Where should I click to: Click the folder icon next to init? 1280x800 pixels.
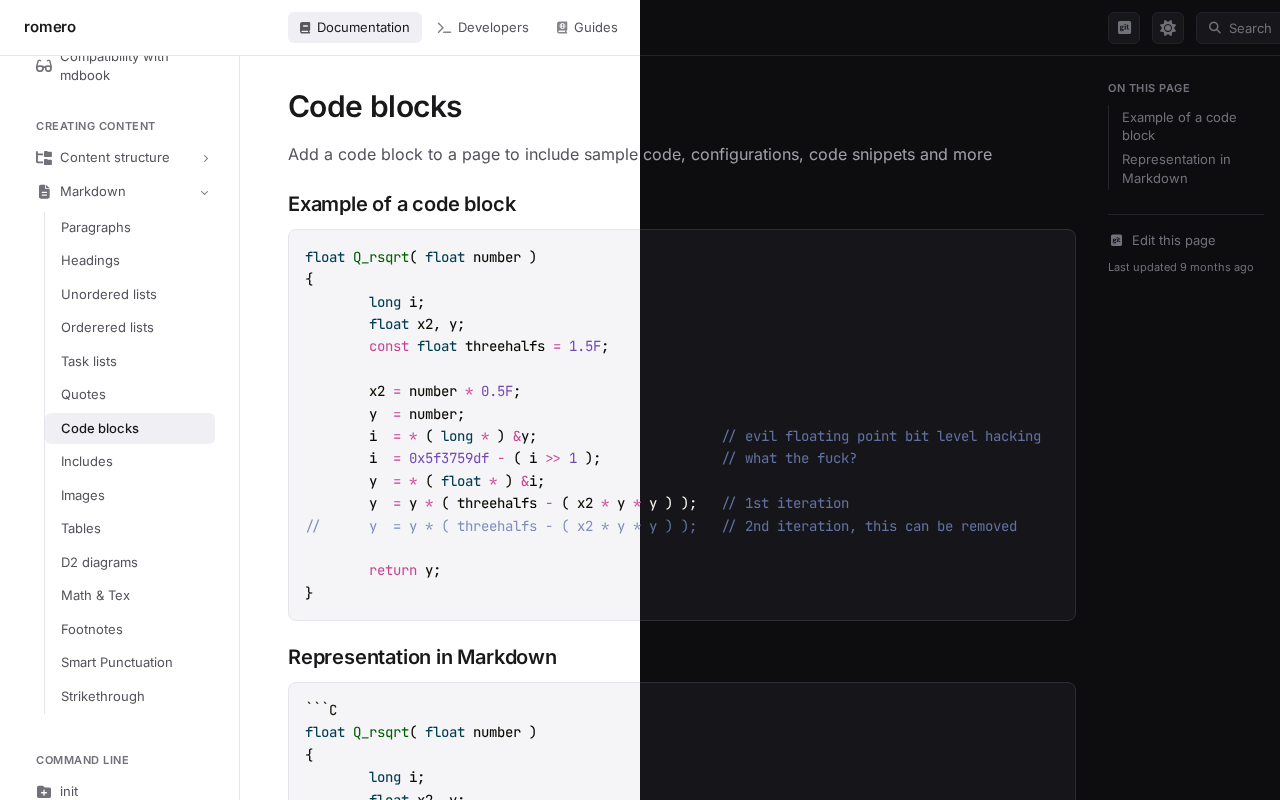(x=44, y=791)
